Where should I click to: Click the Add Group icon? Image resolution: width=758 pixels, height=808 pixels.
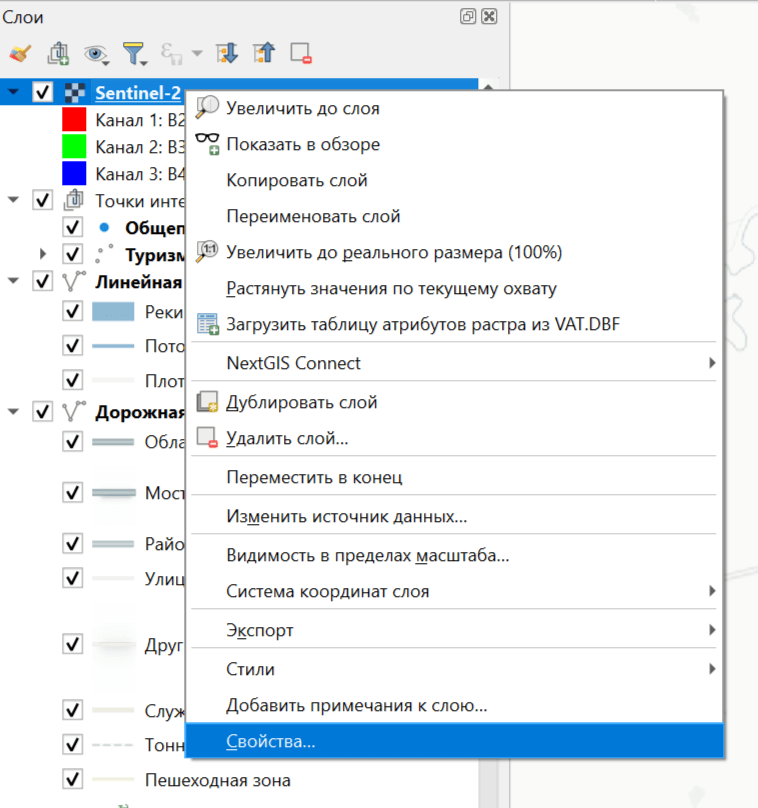point(58,53)
